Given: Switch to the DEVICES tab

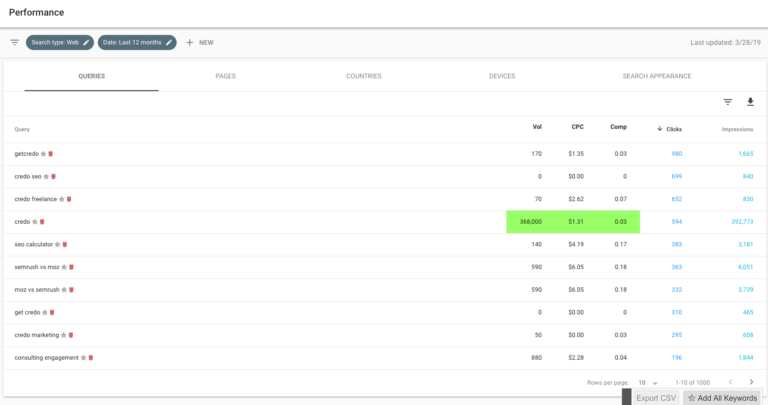Looking at the screenshot, I should point(502,76).
